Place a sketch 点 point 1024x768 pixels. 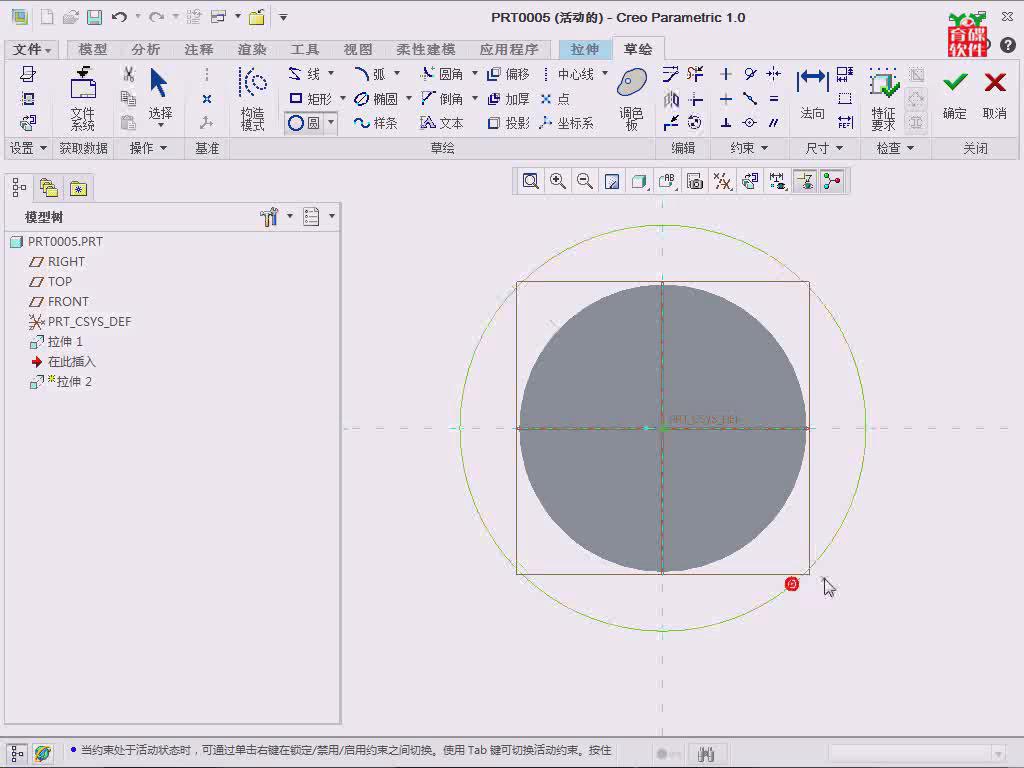click(x=556, y=99)
